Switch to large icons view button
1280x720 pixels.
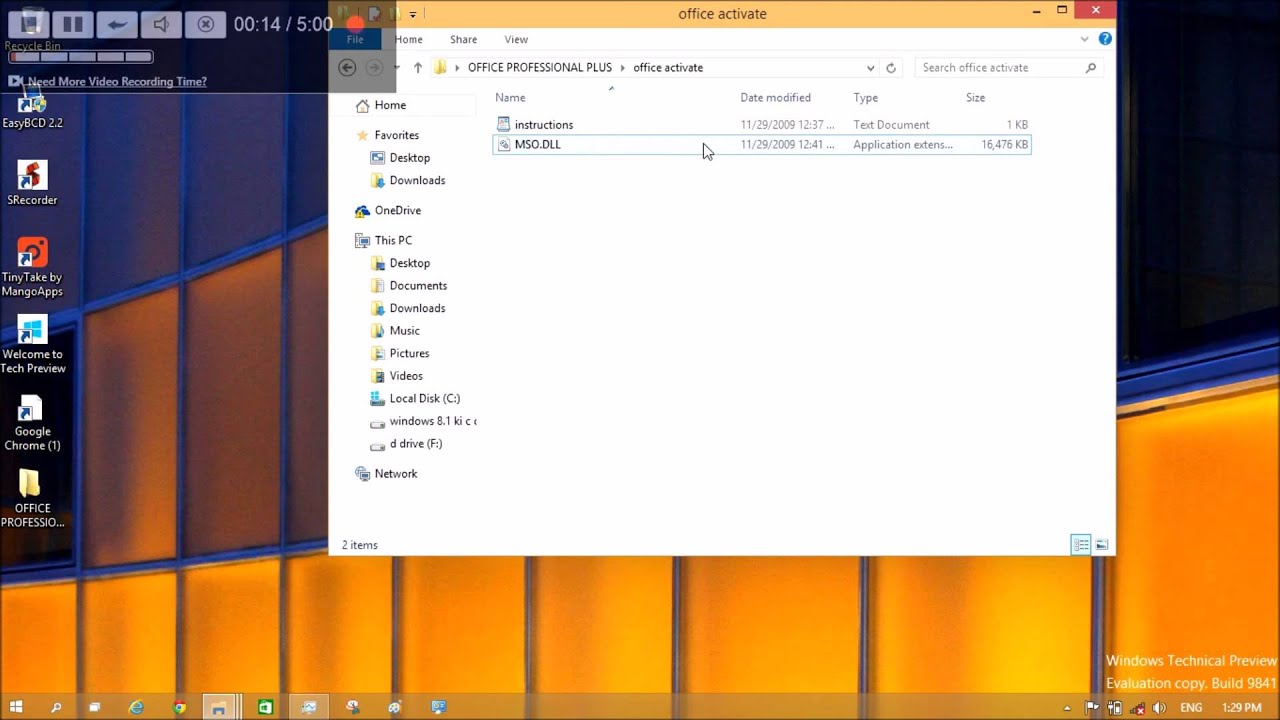click(1101, 545)
